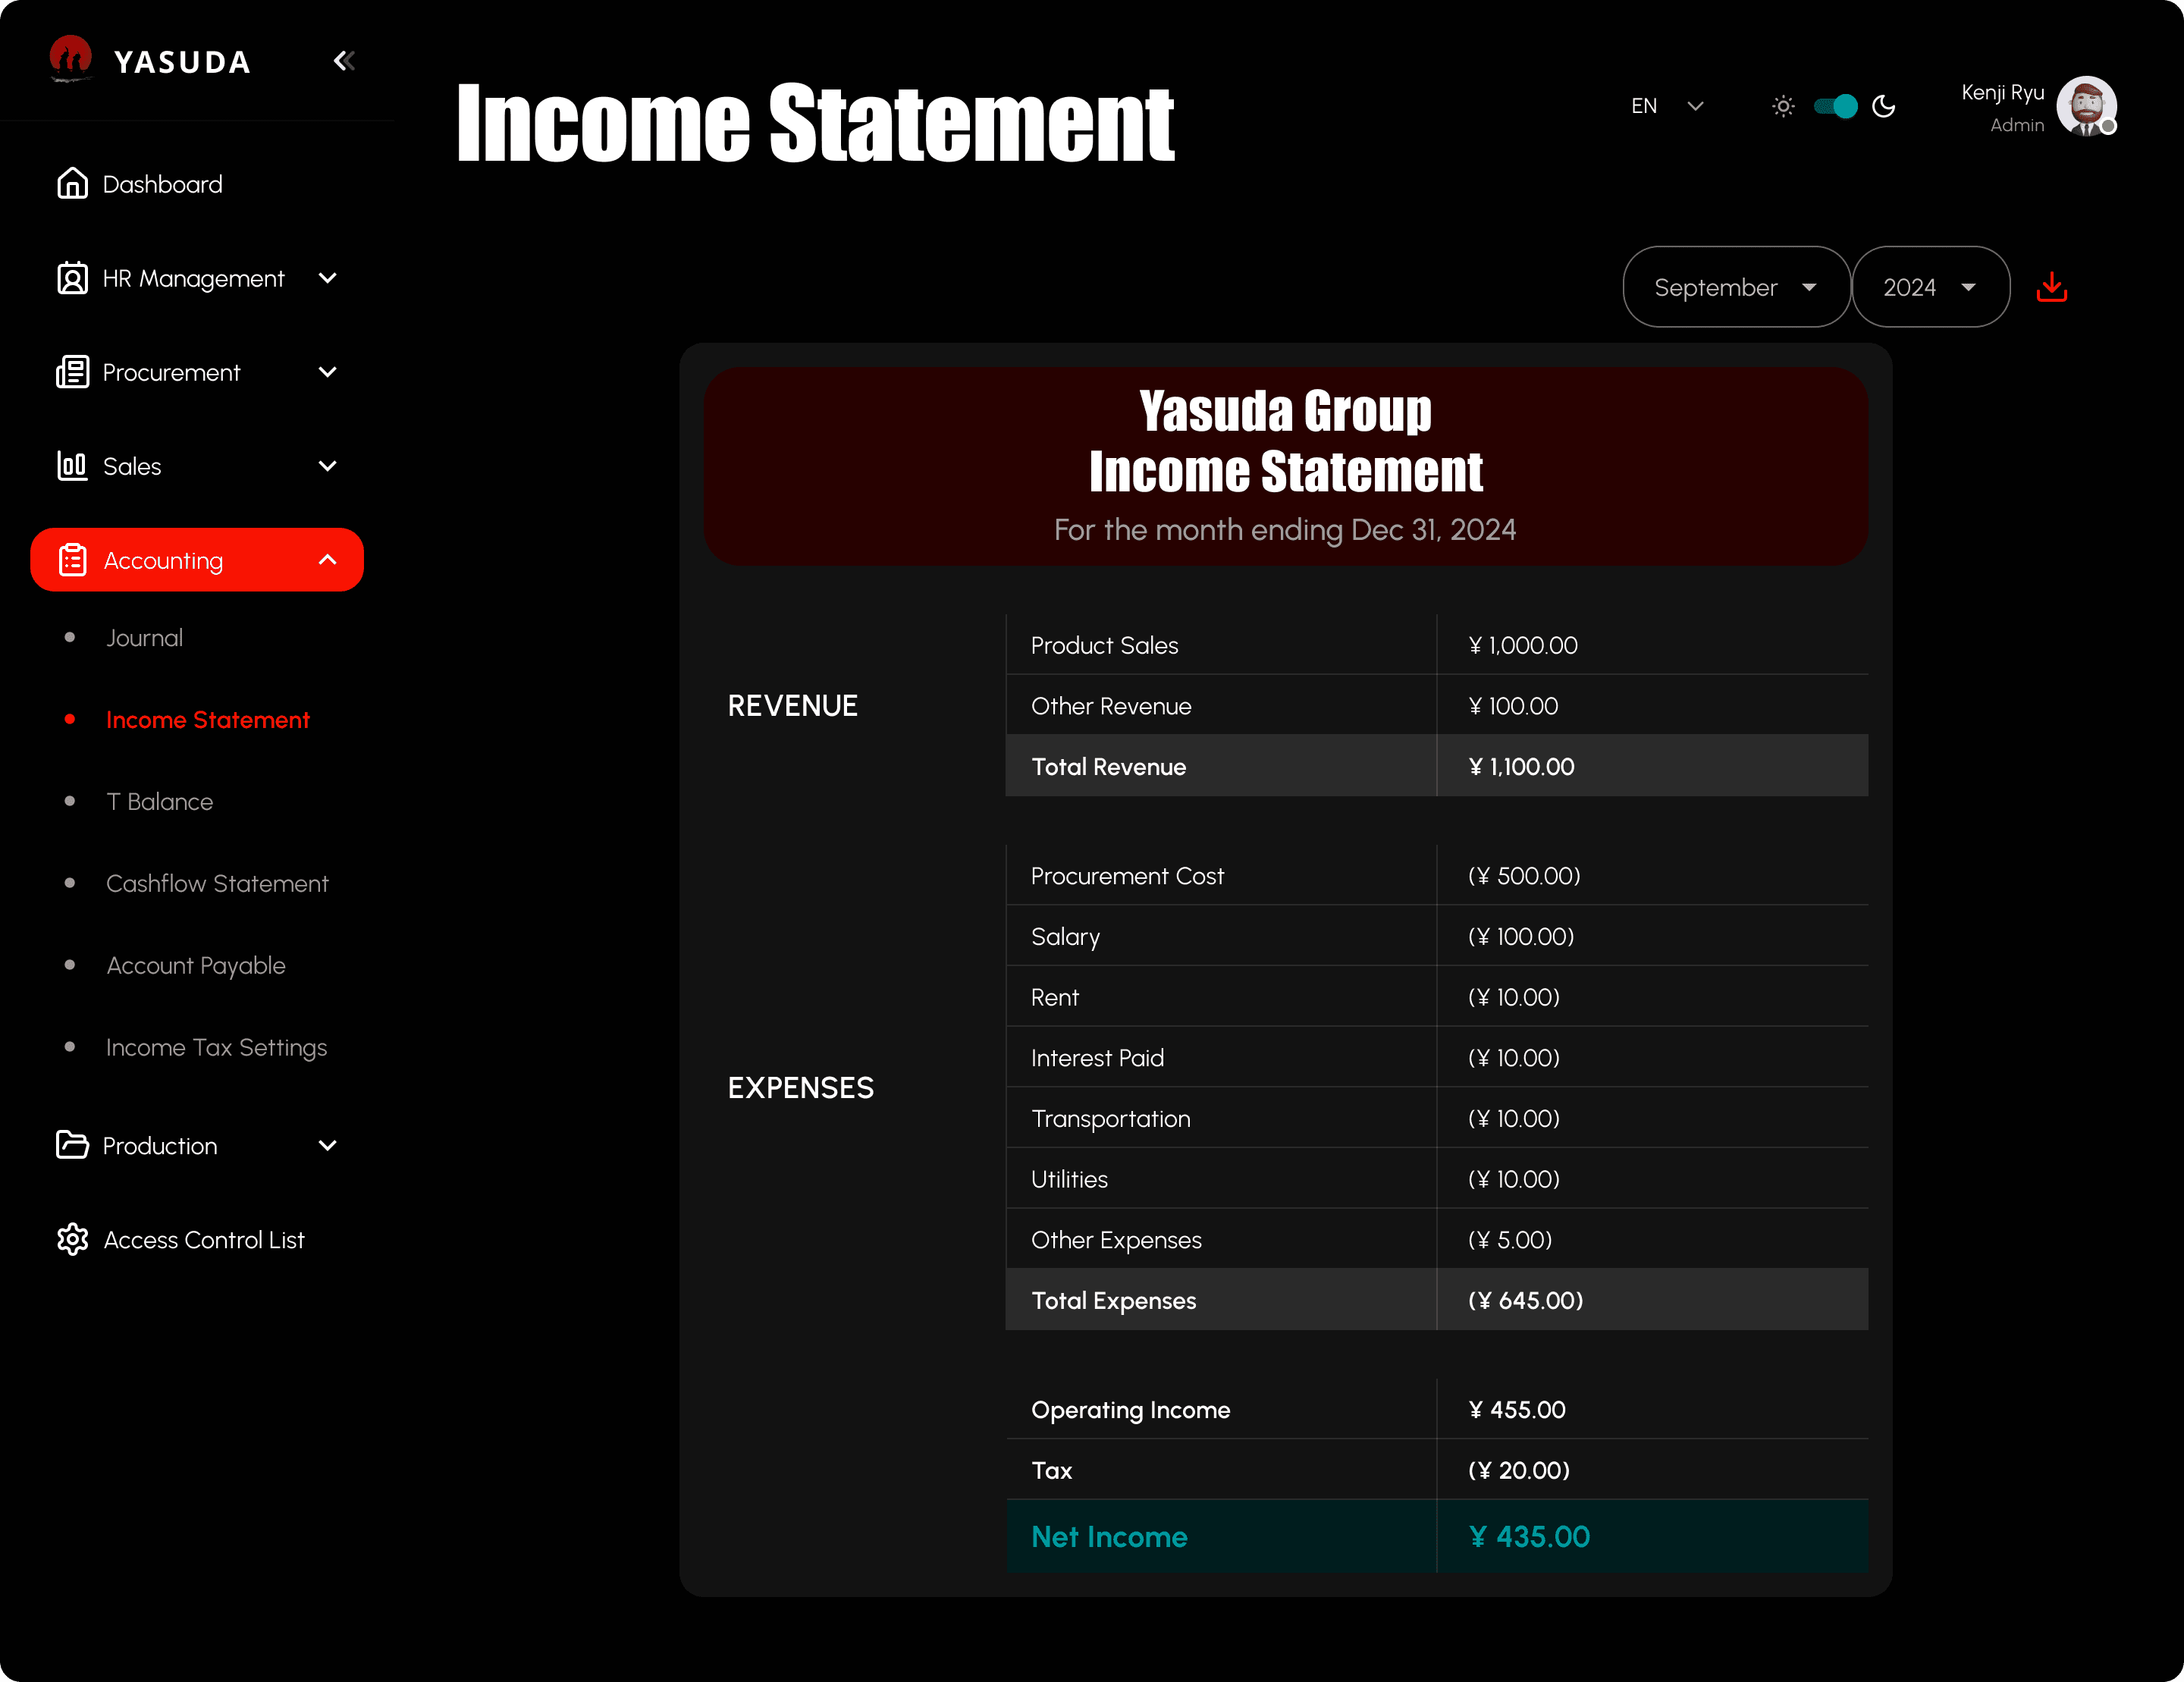Click the Production folder icon
Viewport: 2184px width, 1682px height.
click(x=72, y=1144)
